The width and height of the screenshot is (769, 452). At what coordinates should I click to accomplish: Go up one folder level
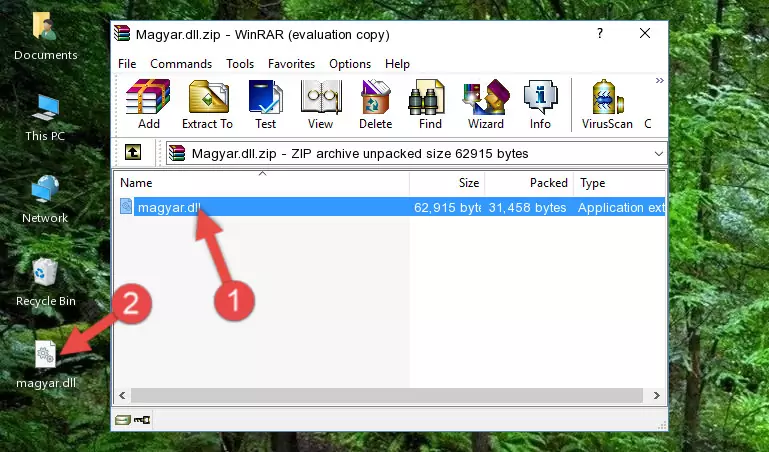[x=133, y=152]
